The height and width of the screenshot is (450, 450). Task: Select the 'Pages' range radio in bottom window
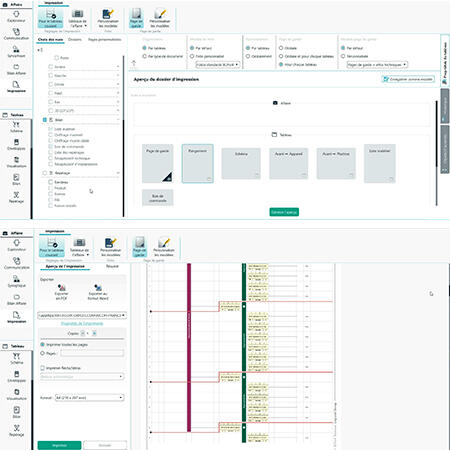(x=43, y=353)
